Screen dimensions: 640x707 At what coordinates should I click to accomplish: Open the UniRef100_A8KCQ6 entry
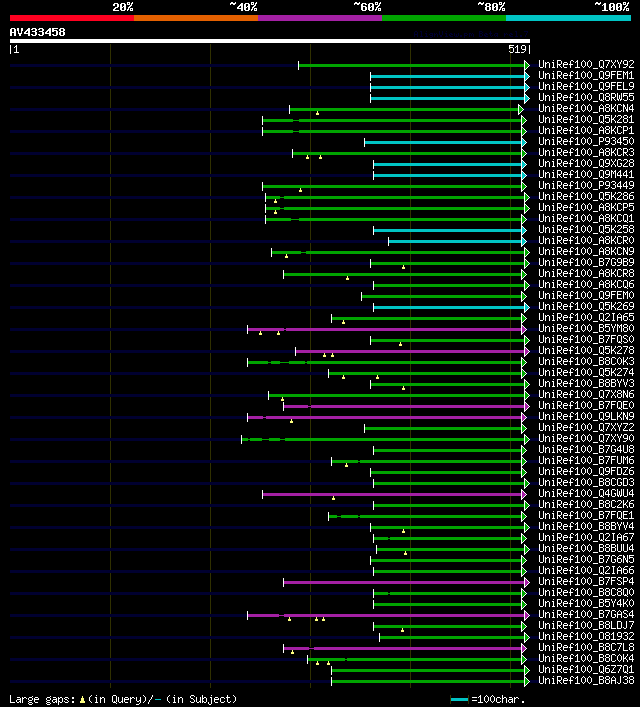[x=586, y=285]
